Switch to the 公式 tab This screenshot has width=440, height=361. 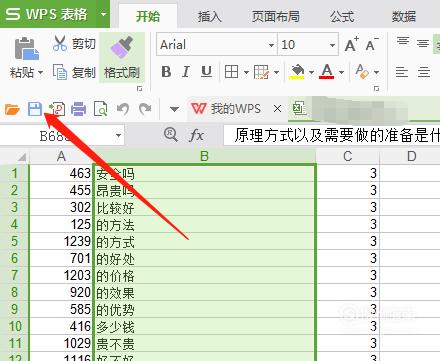click(342, 16)
